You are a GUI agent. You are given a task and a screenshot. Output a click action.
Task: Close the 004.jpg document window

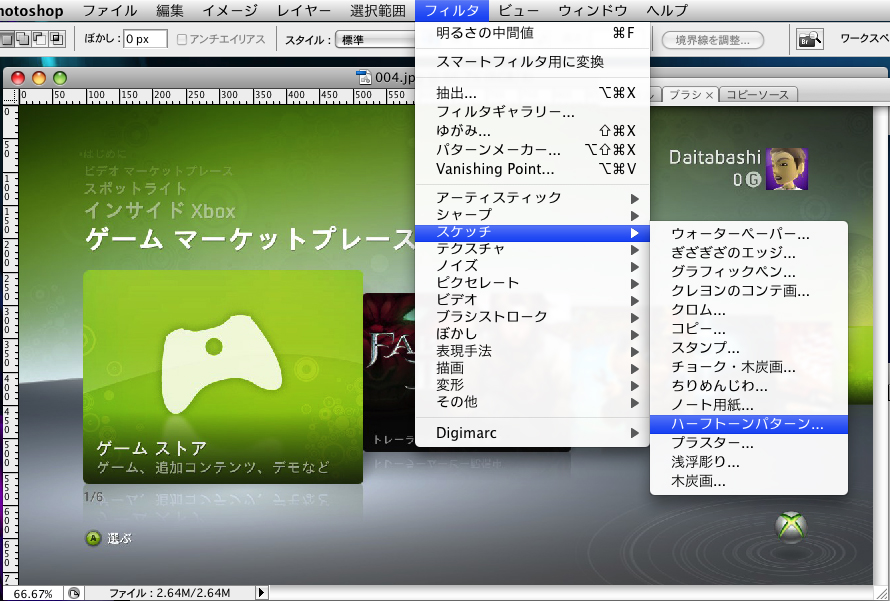(x=18, y=78)
